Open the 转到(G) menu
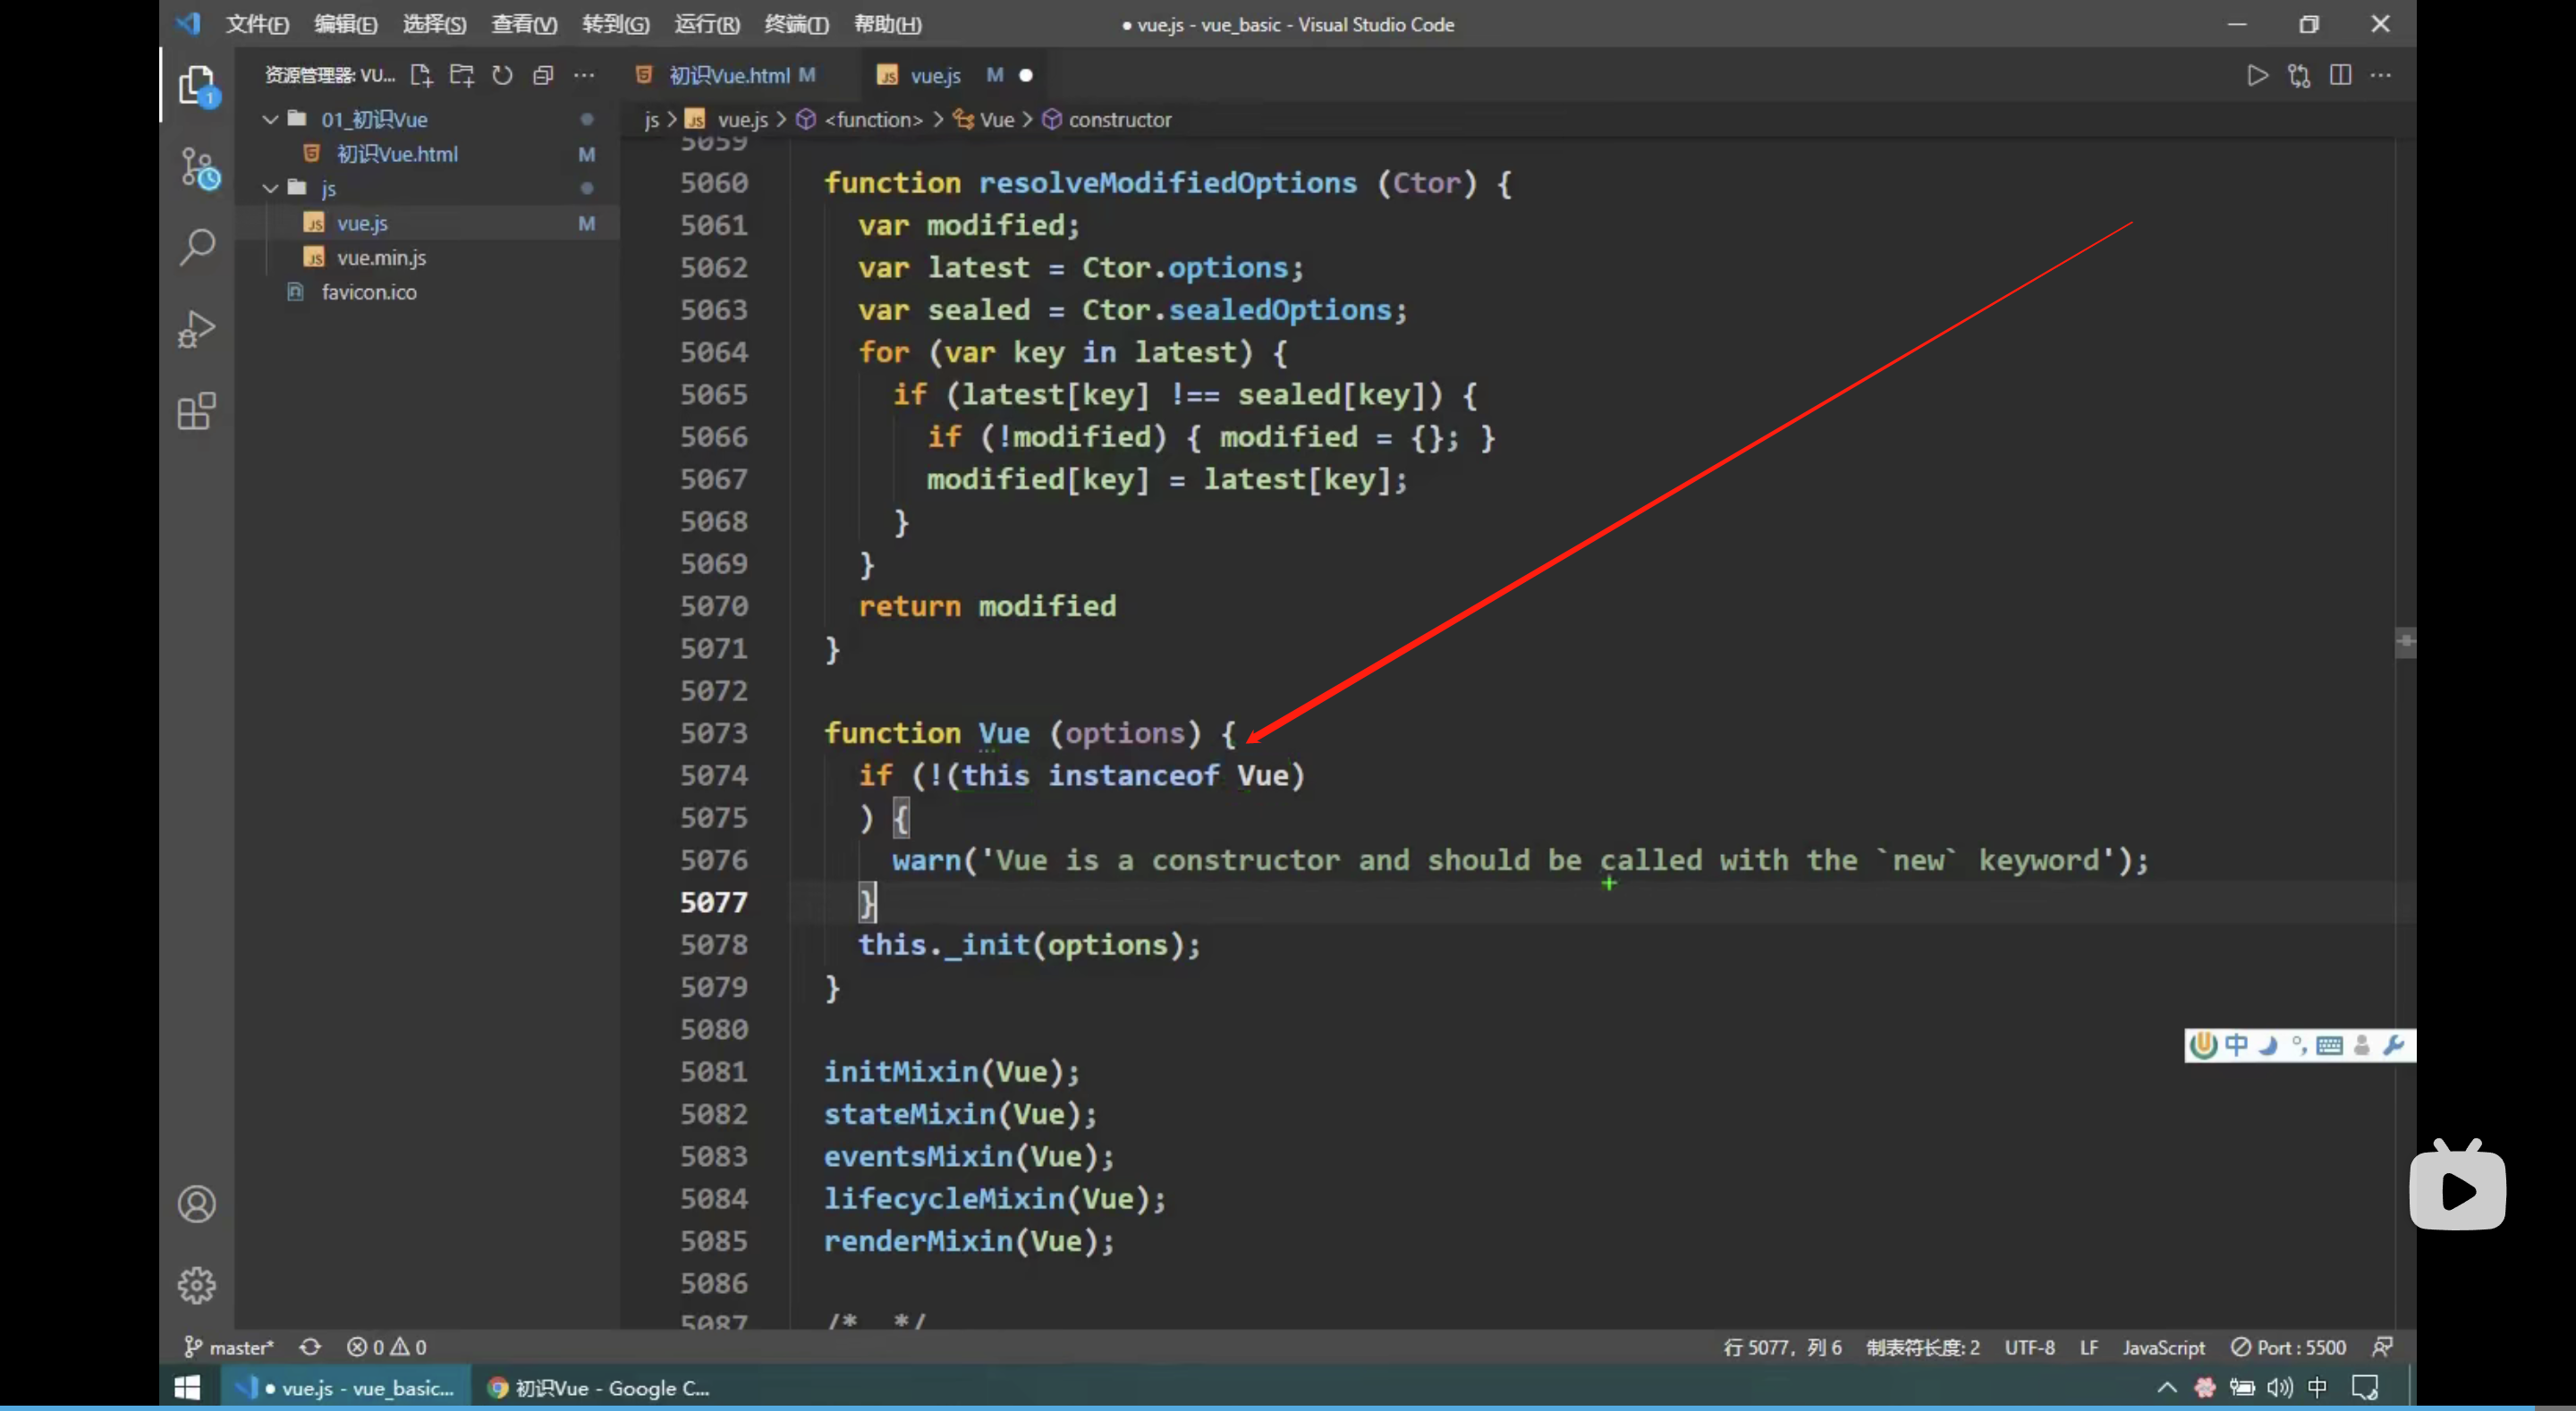This screenshot has height=1411, width=2576. (615, 24)
